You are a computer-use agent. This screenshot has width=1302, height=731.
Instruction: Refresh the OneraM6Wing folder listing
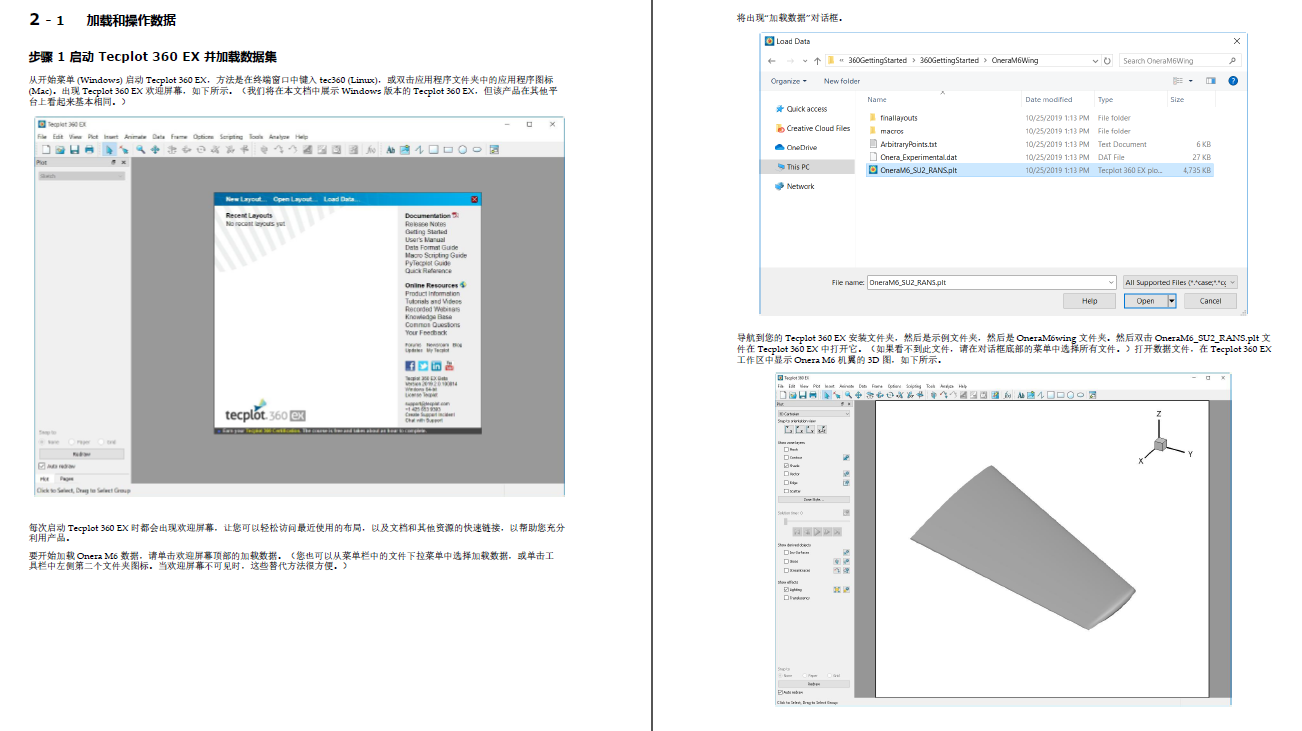pyautogui.click(x=1106, y=60)
